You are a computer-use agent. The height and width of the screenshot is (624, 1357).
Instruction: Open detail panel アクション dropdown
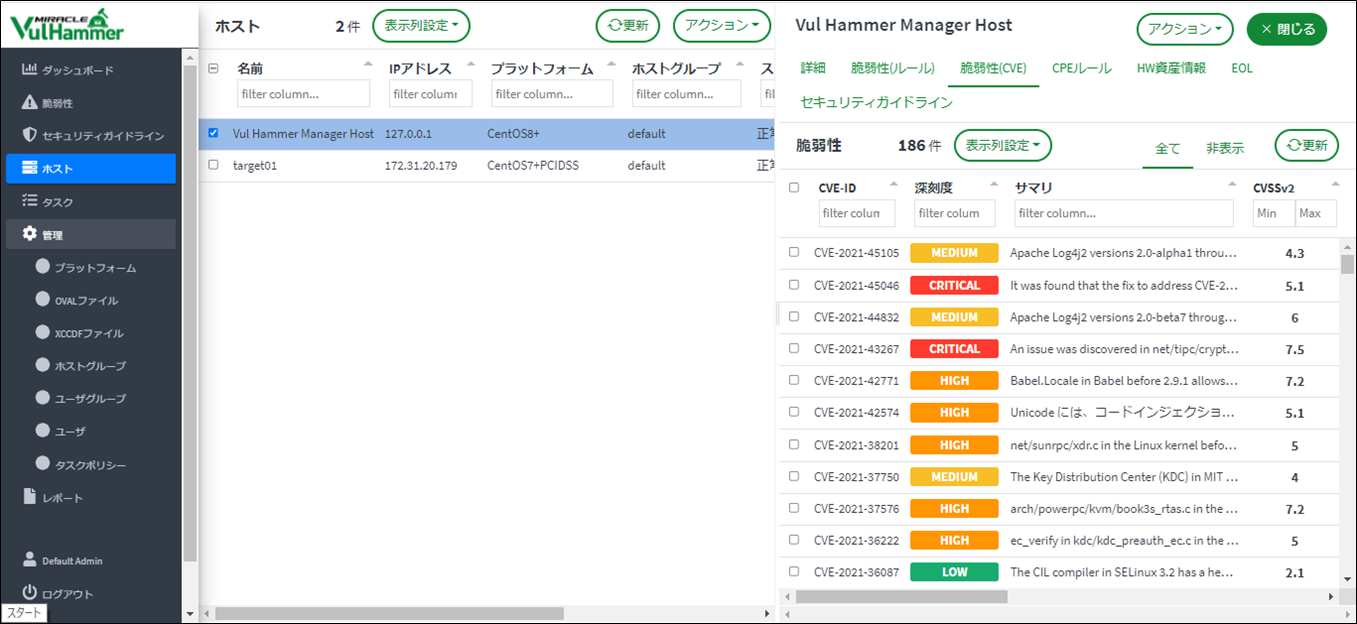click(1185, 29)
